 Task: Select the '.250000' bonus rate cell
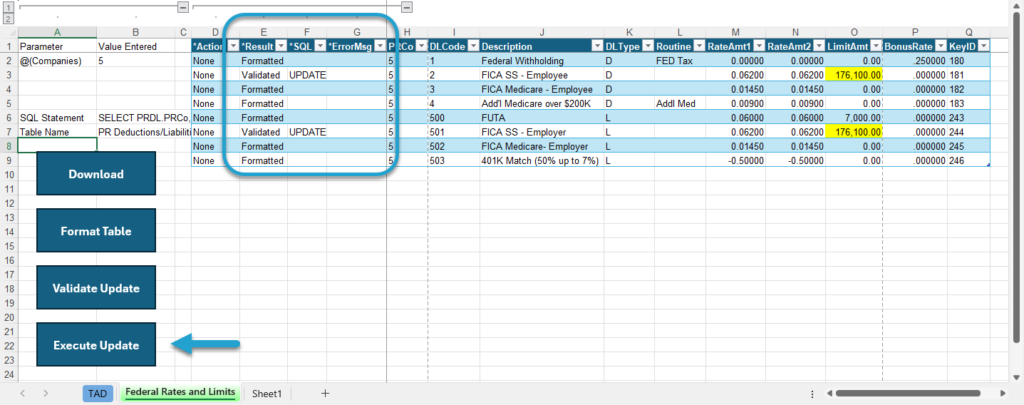(915, 61)
